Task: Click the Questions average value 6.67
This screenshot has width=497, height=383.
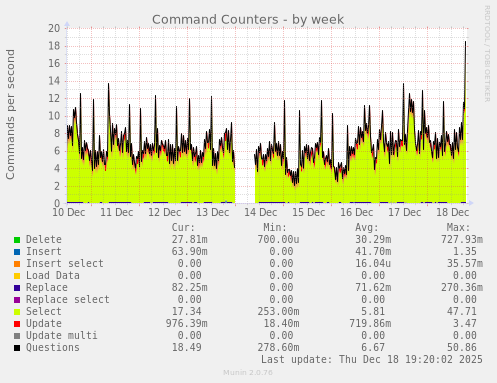Action: (x=373, y=348)
